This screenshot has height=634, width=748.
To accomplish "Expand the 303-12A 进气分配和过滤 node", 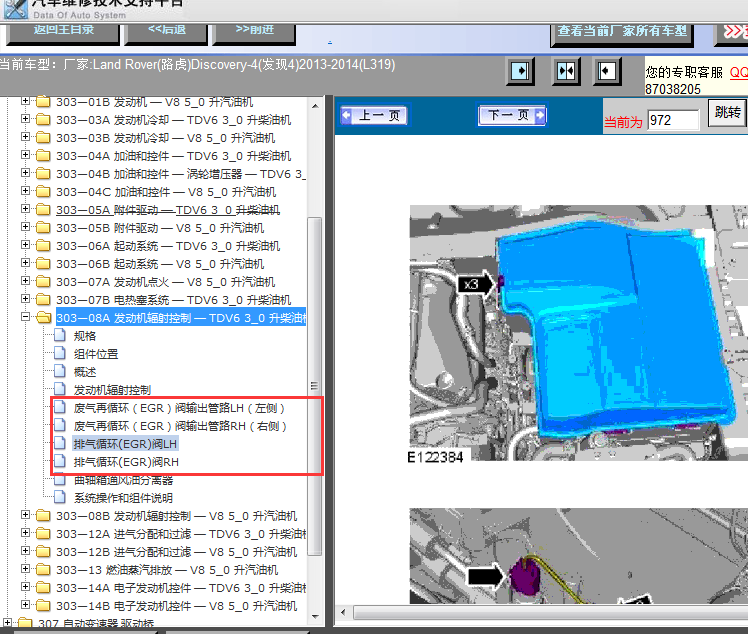I will click(25, 533).
